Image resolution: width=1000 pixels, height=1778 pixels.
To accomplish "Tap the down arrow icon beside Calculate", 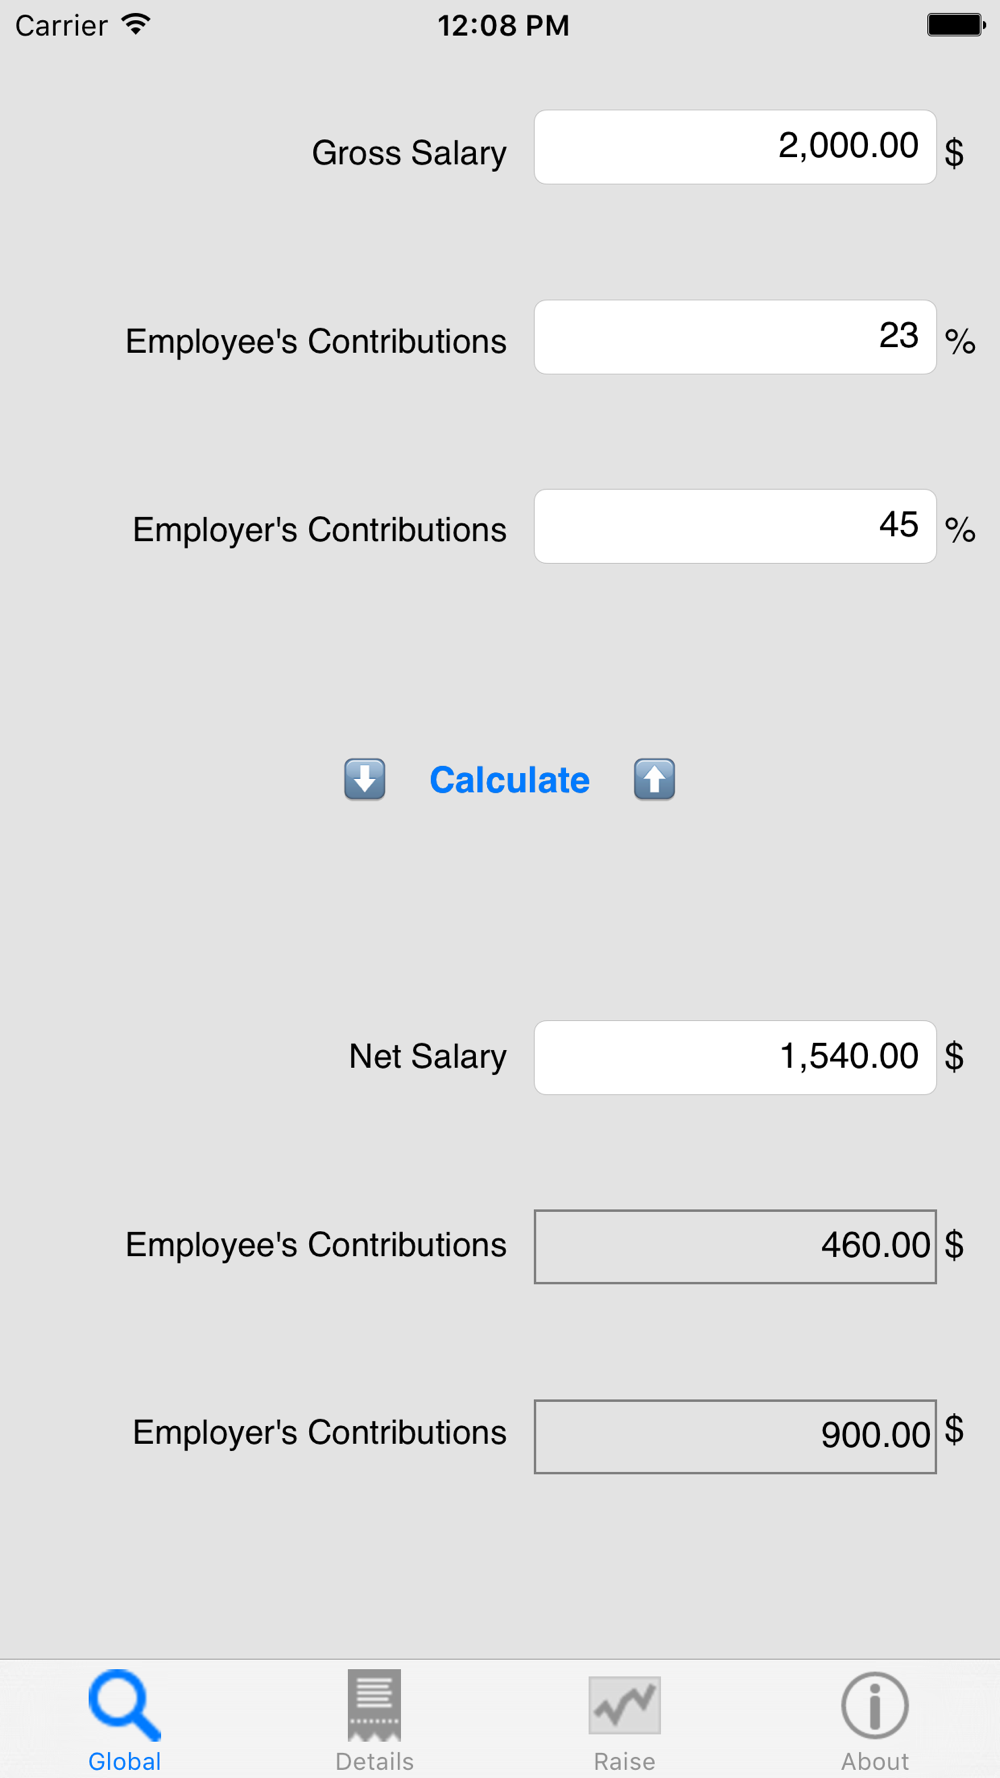I will point(365,779).
